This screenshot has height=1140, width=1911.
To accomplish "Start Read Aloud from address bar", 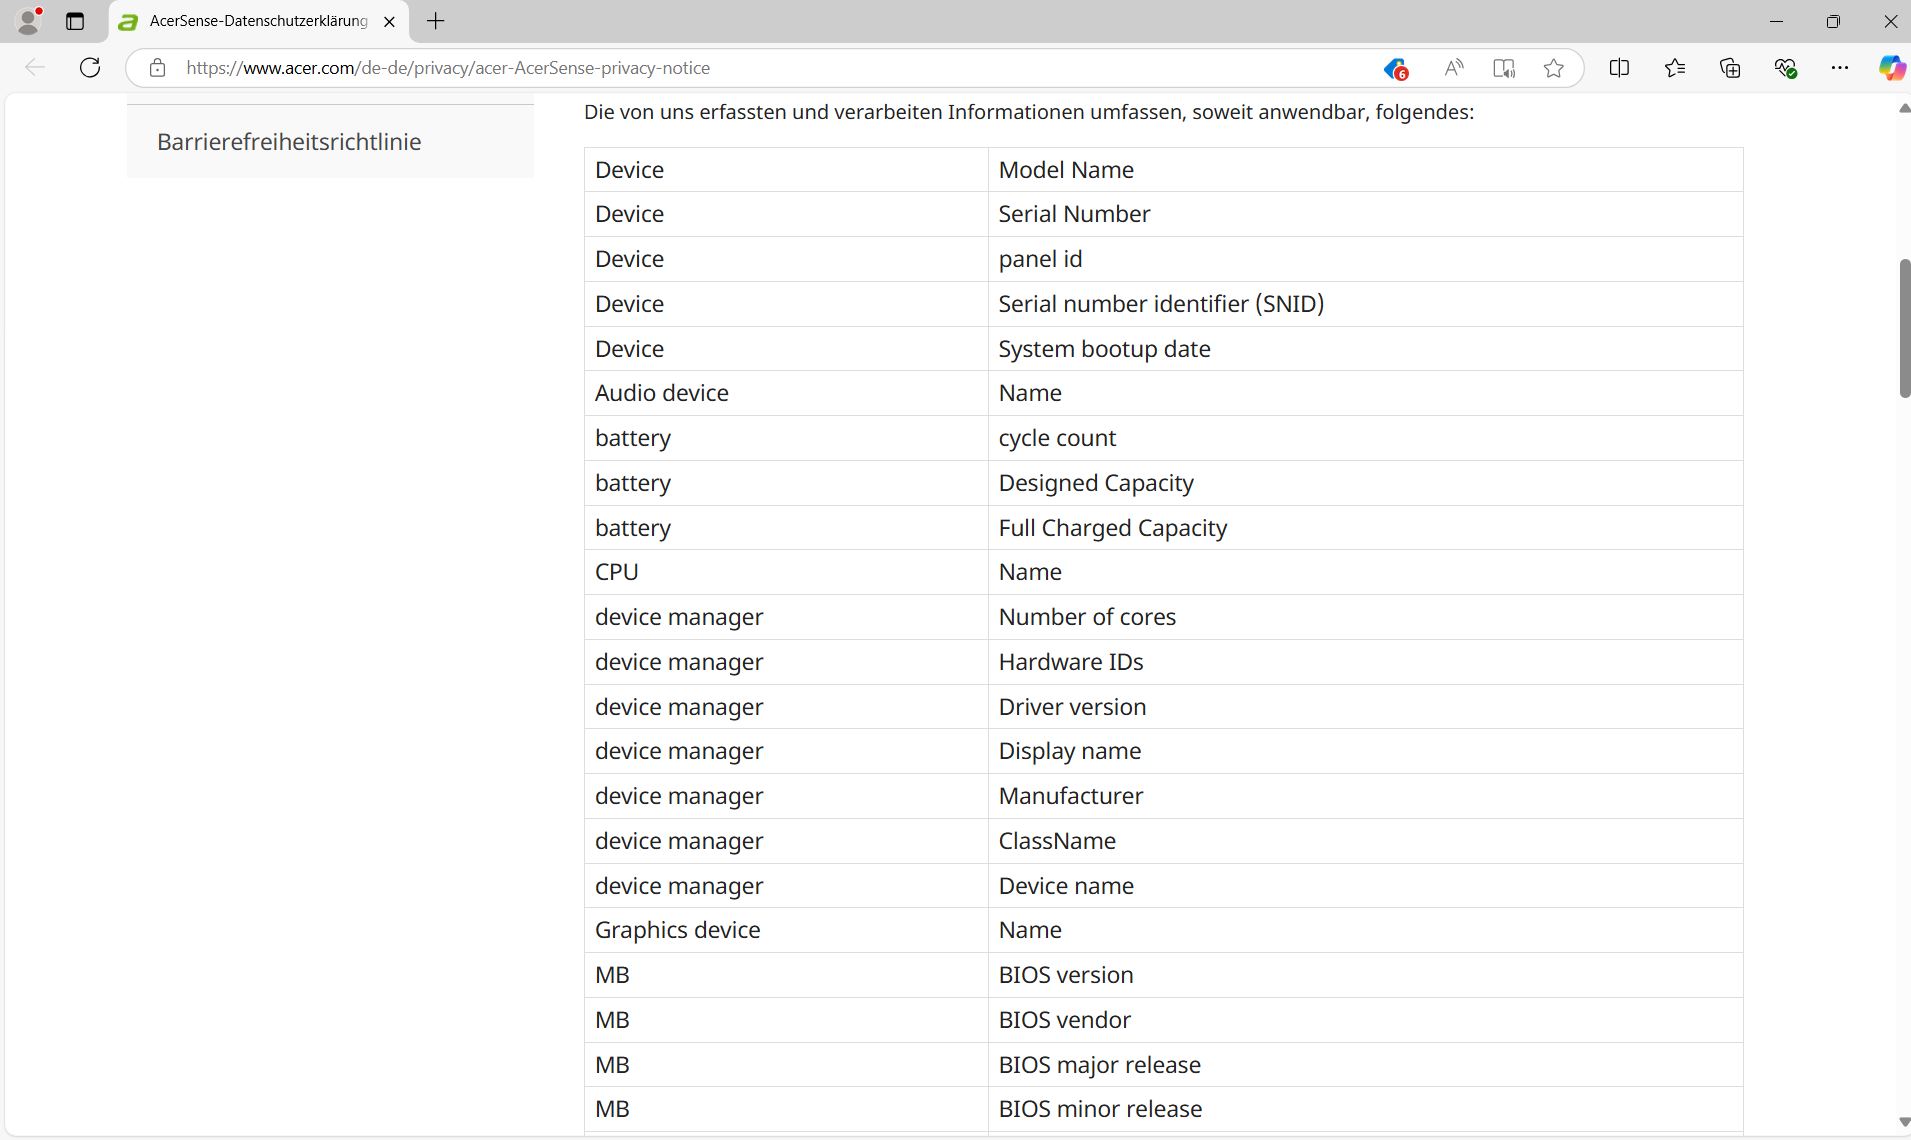I will 1454,68.
